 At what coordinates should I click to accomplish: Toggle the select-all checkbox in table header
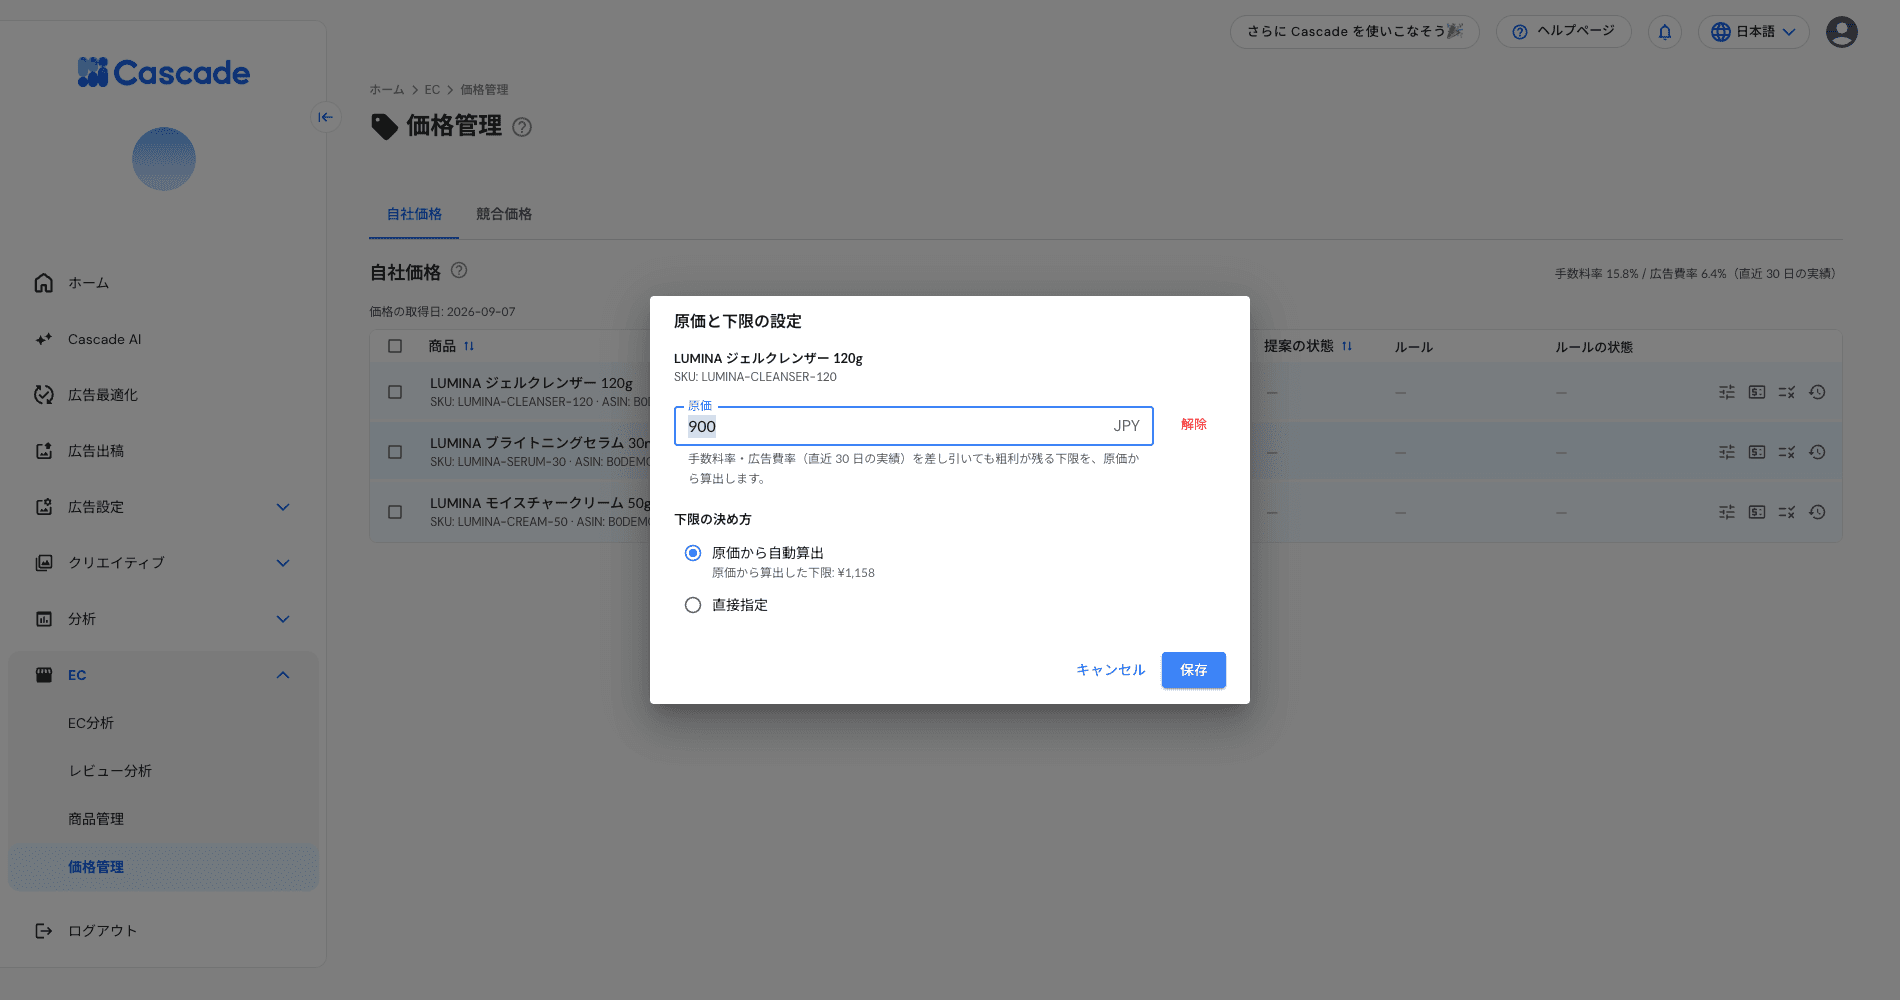coord(395,346)
